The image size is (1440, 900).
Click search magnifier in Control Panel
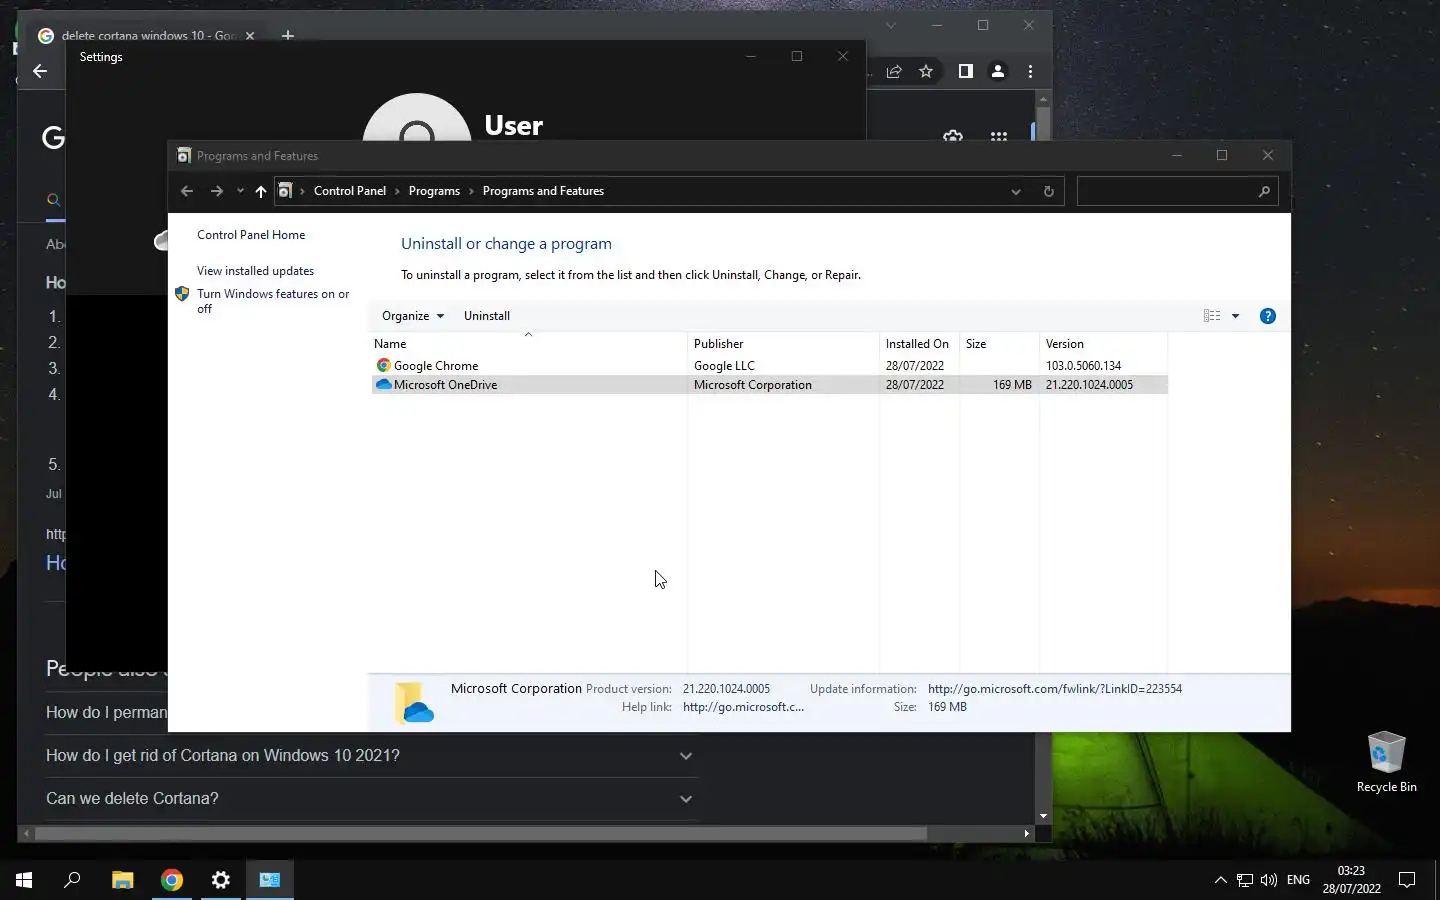click(x=1264, y=191)
